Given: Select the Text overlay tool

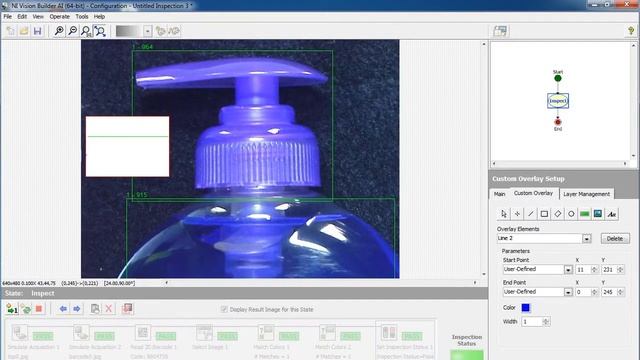Looking at the screenshot, I should (x=611, y=214).
